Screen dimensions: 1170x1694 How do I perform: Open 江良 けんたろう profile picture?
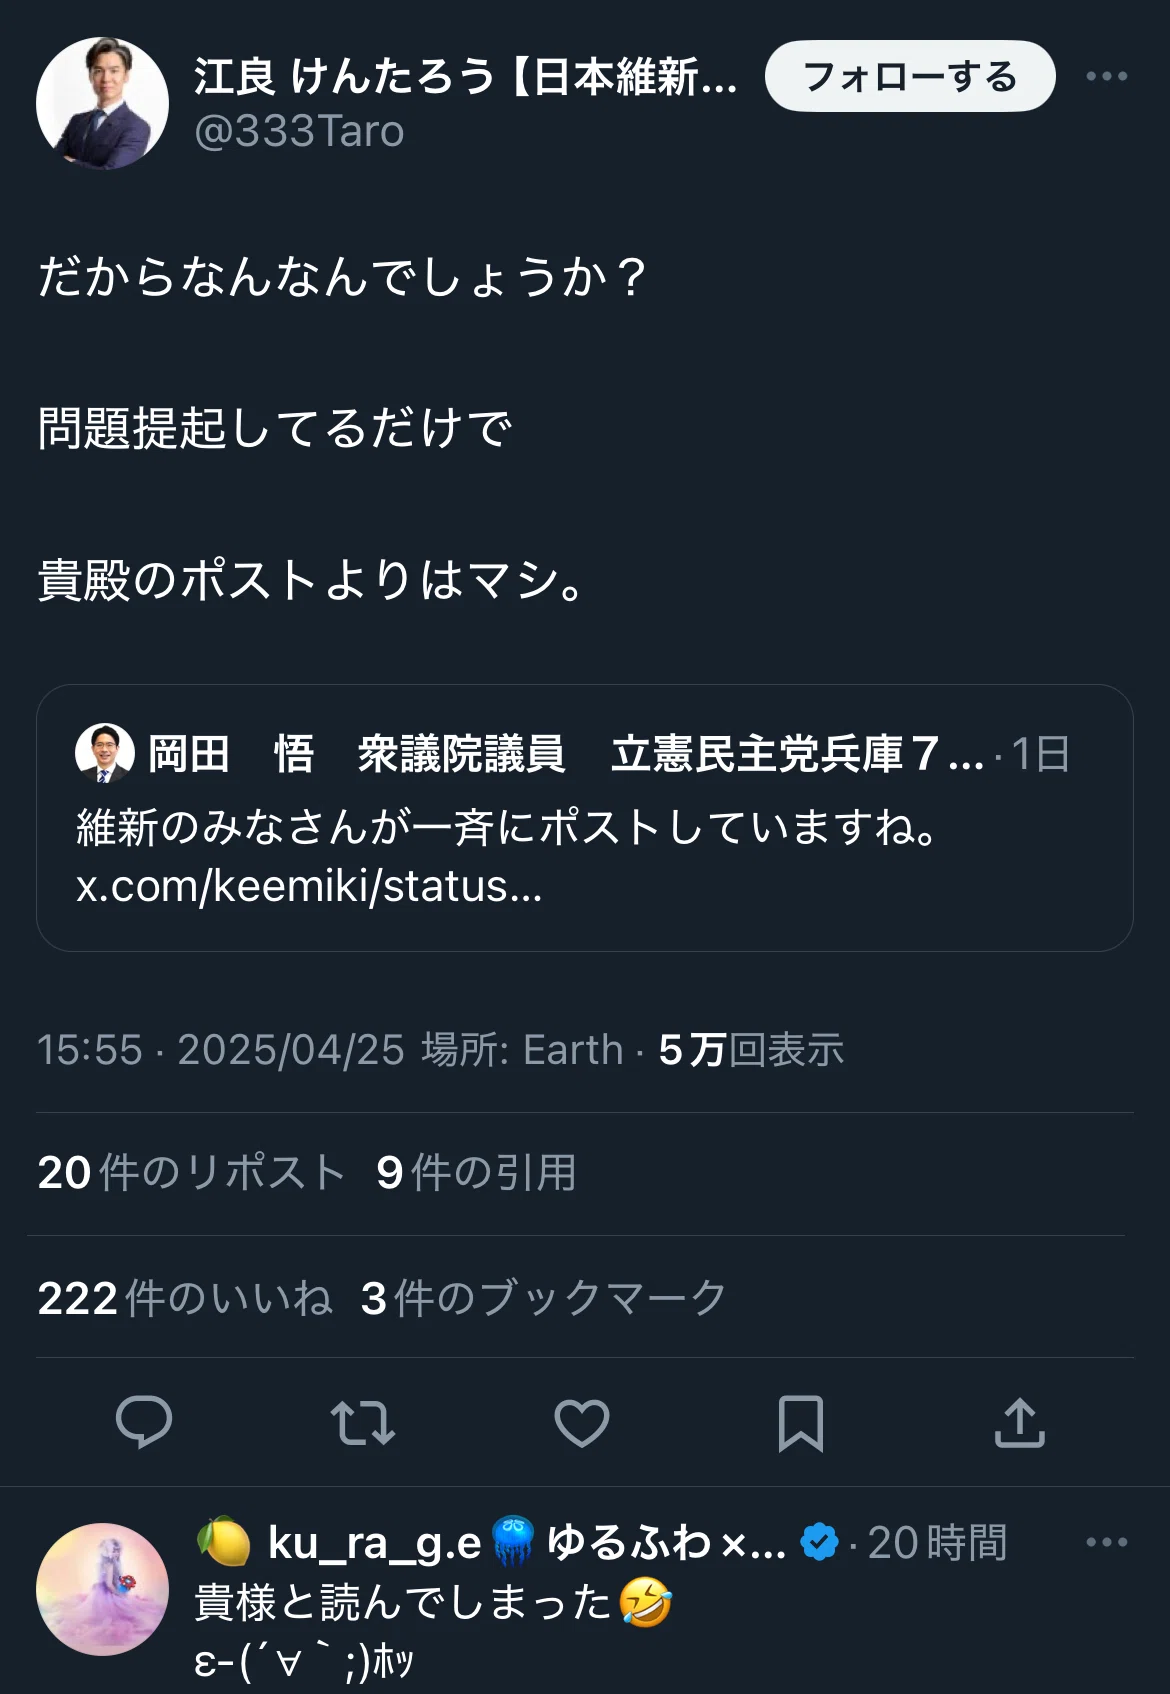pyautogui.click(x=102, y=103)
